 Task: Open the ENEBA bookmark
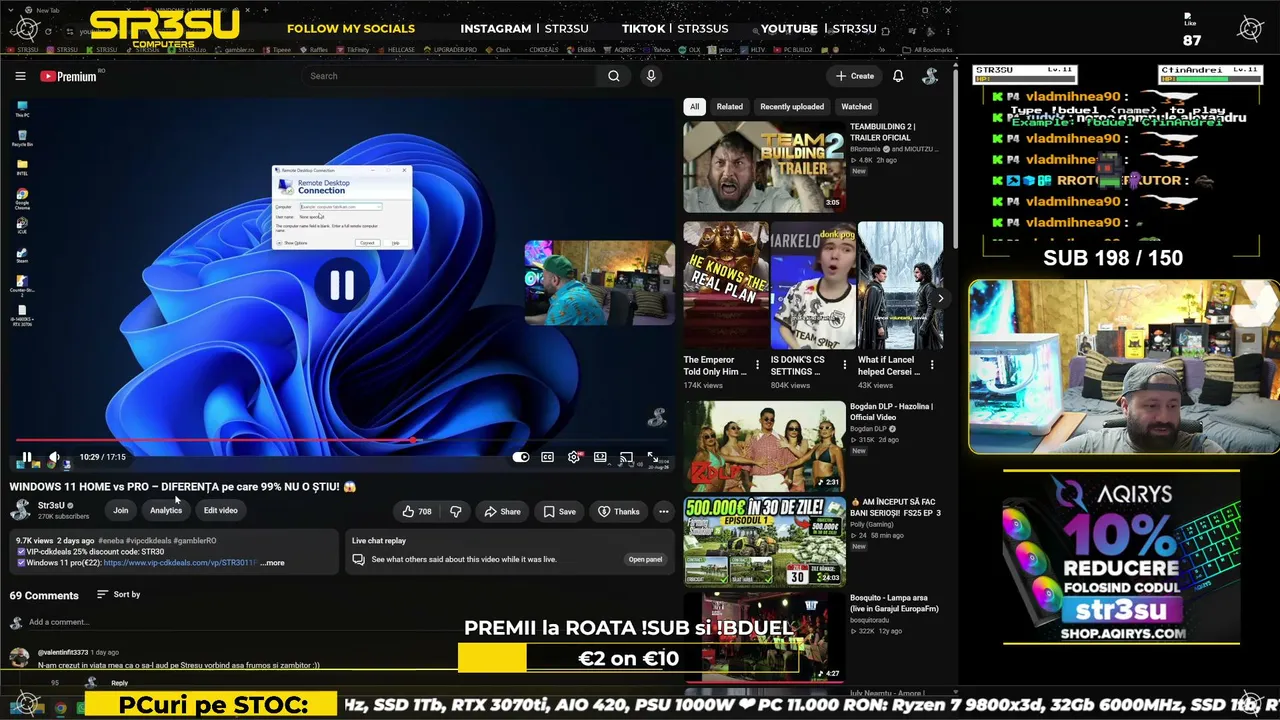pos(582,49)
